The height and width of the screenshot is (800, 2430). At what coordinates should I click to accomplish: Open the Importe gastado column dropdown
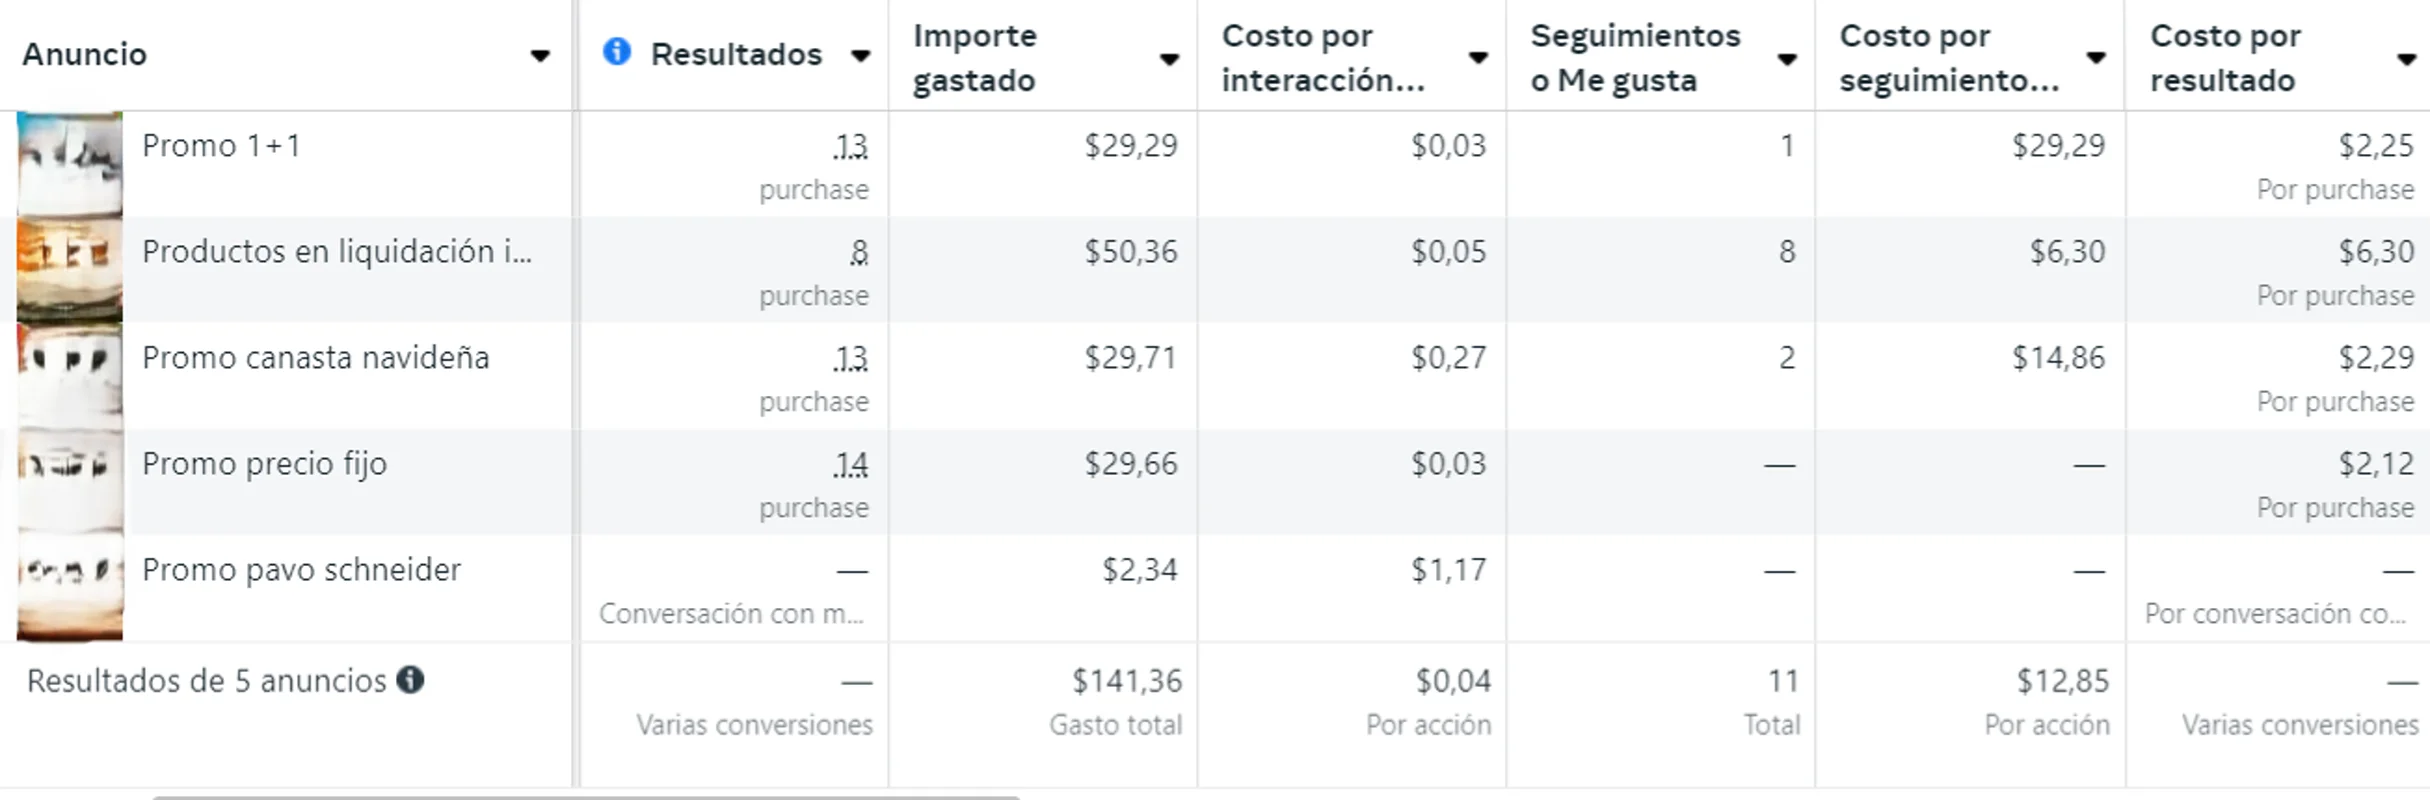pos(1168,60)
